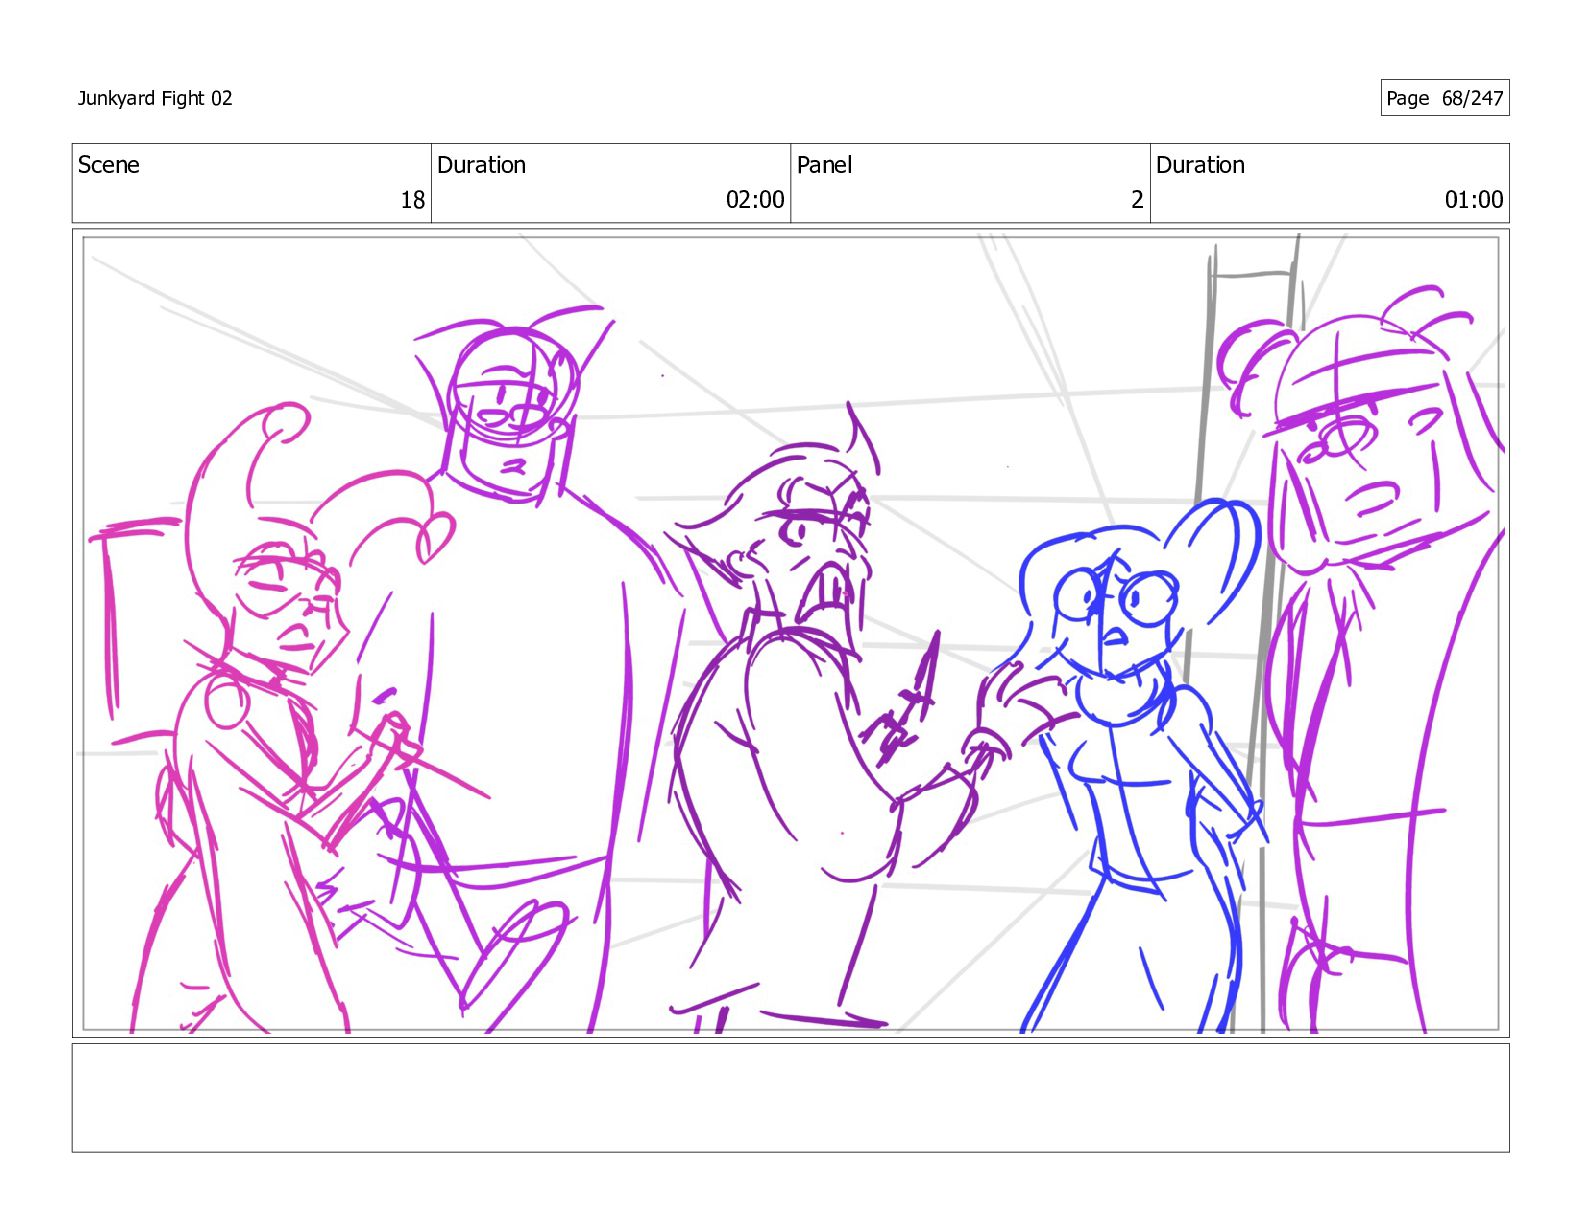Click the storyboard sketch panel image
The image size is (1584, 1224).
point(790,633)
